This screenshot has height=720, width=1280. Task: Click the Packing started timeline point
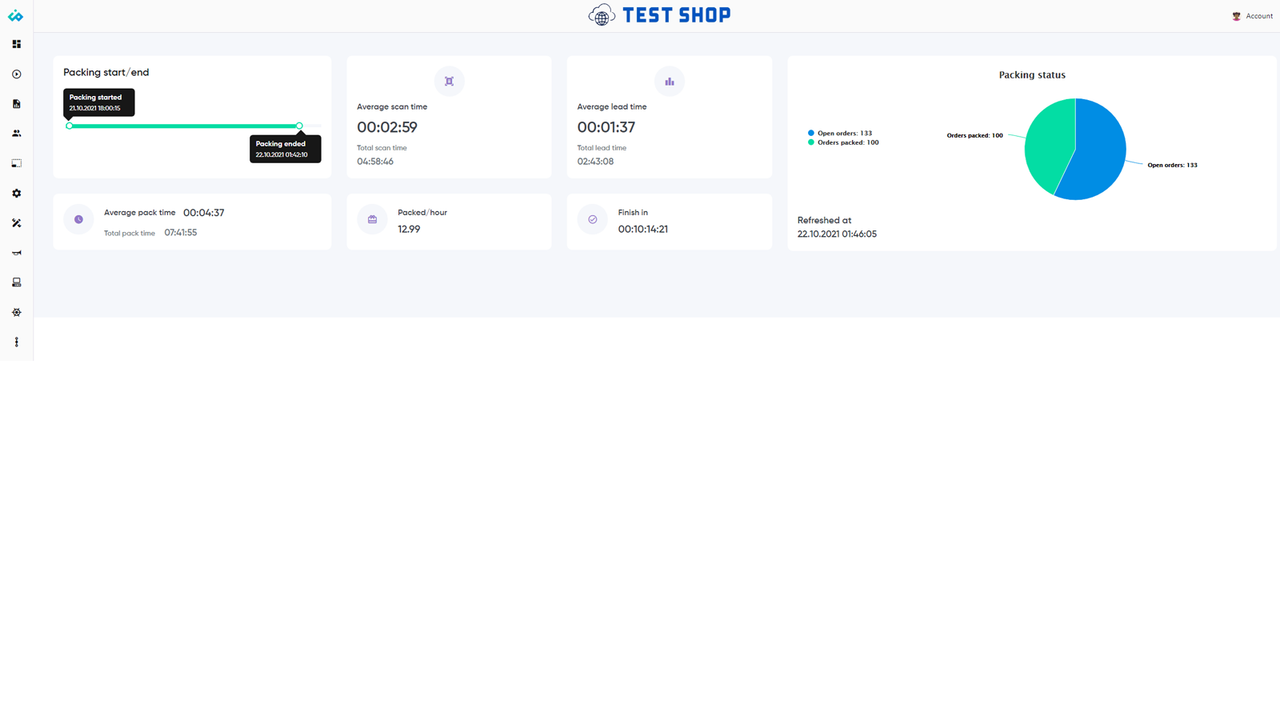pos(69,126)
